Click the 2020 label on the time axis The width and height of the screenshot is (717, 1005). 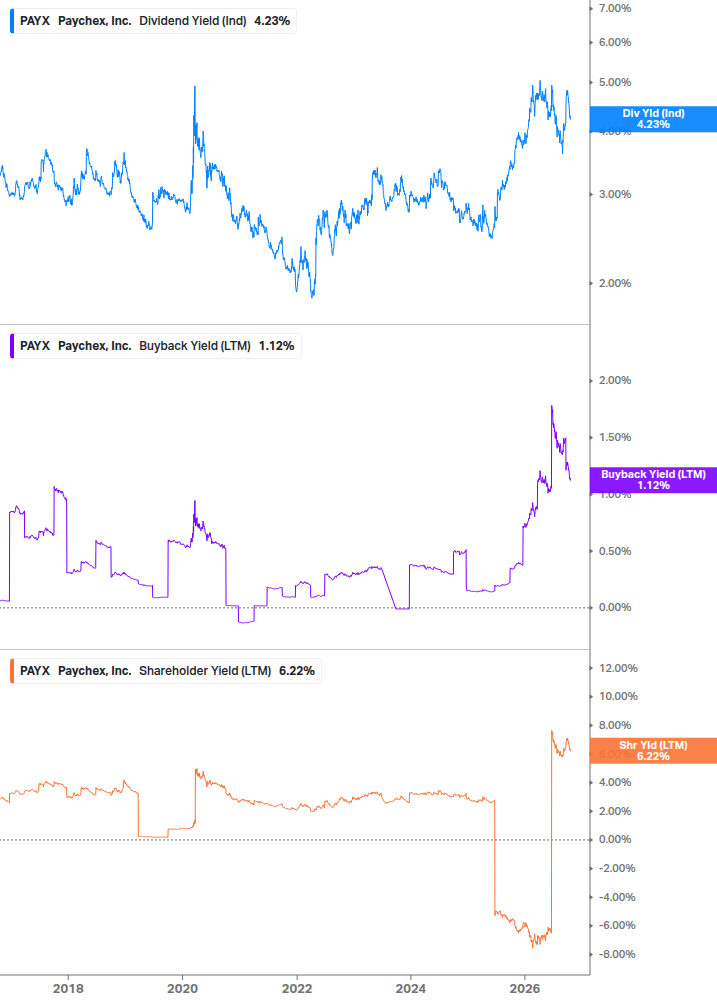coord(182,988)
